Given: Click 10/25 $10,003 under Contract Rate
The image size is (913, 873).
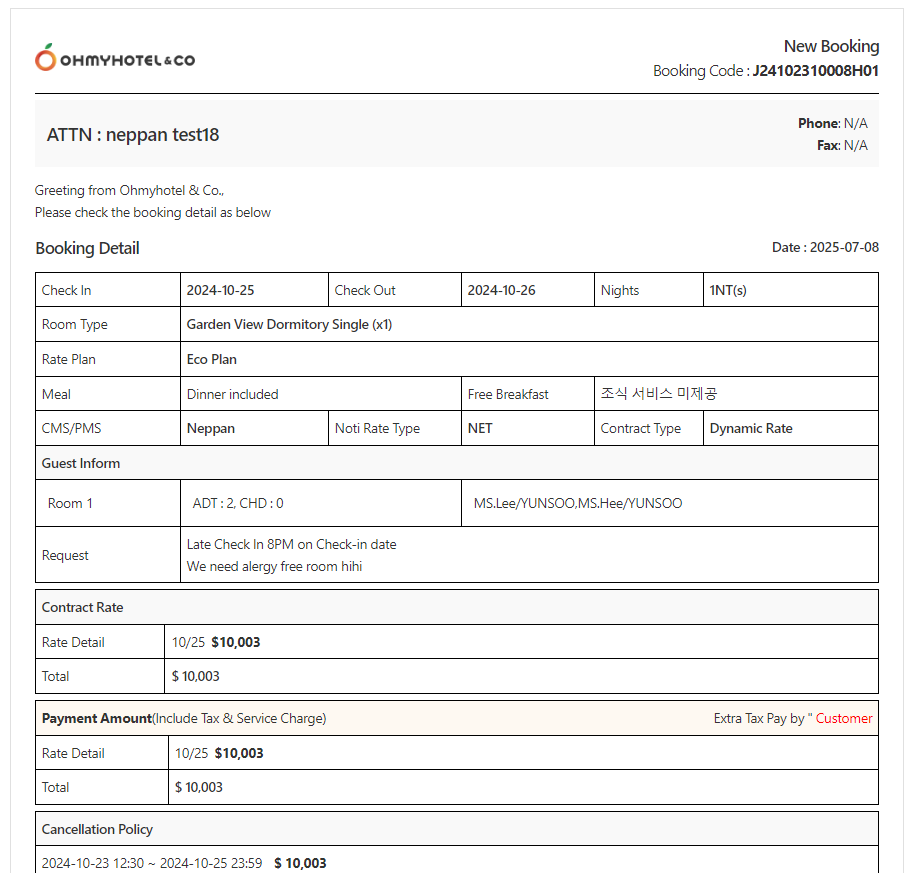Looking at the screenshot, I should [x=216, y=642].
